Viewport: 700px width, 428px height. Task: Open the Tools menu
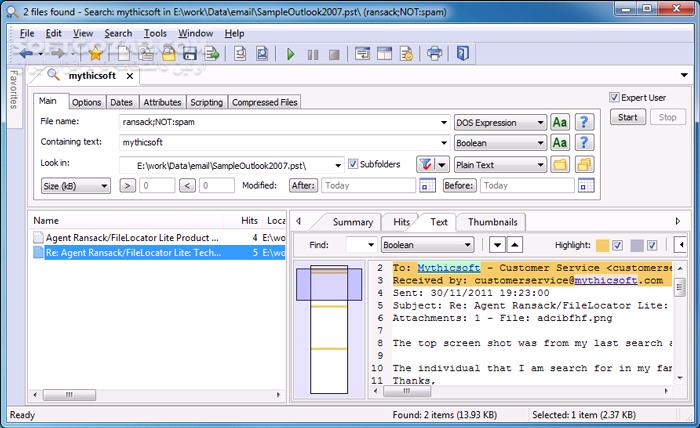[x=155, y=33]
